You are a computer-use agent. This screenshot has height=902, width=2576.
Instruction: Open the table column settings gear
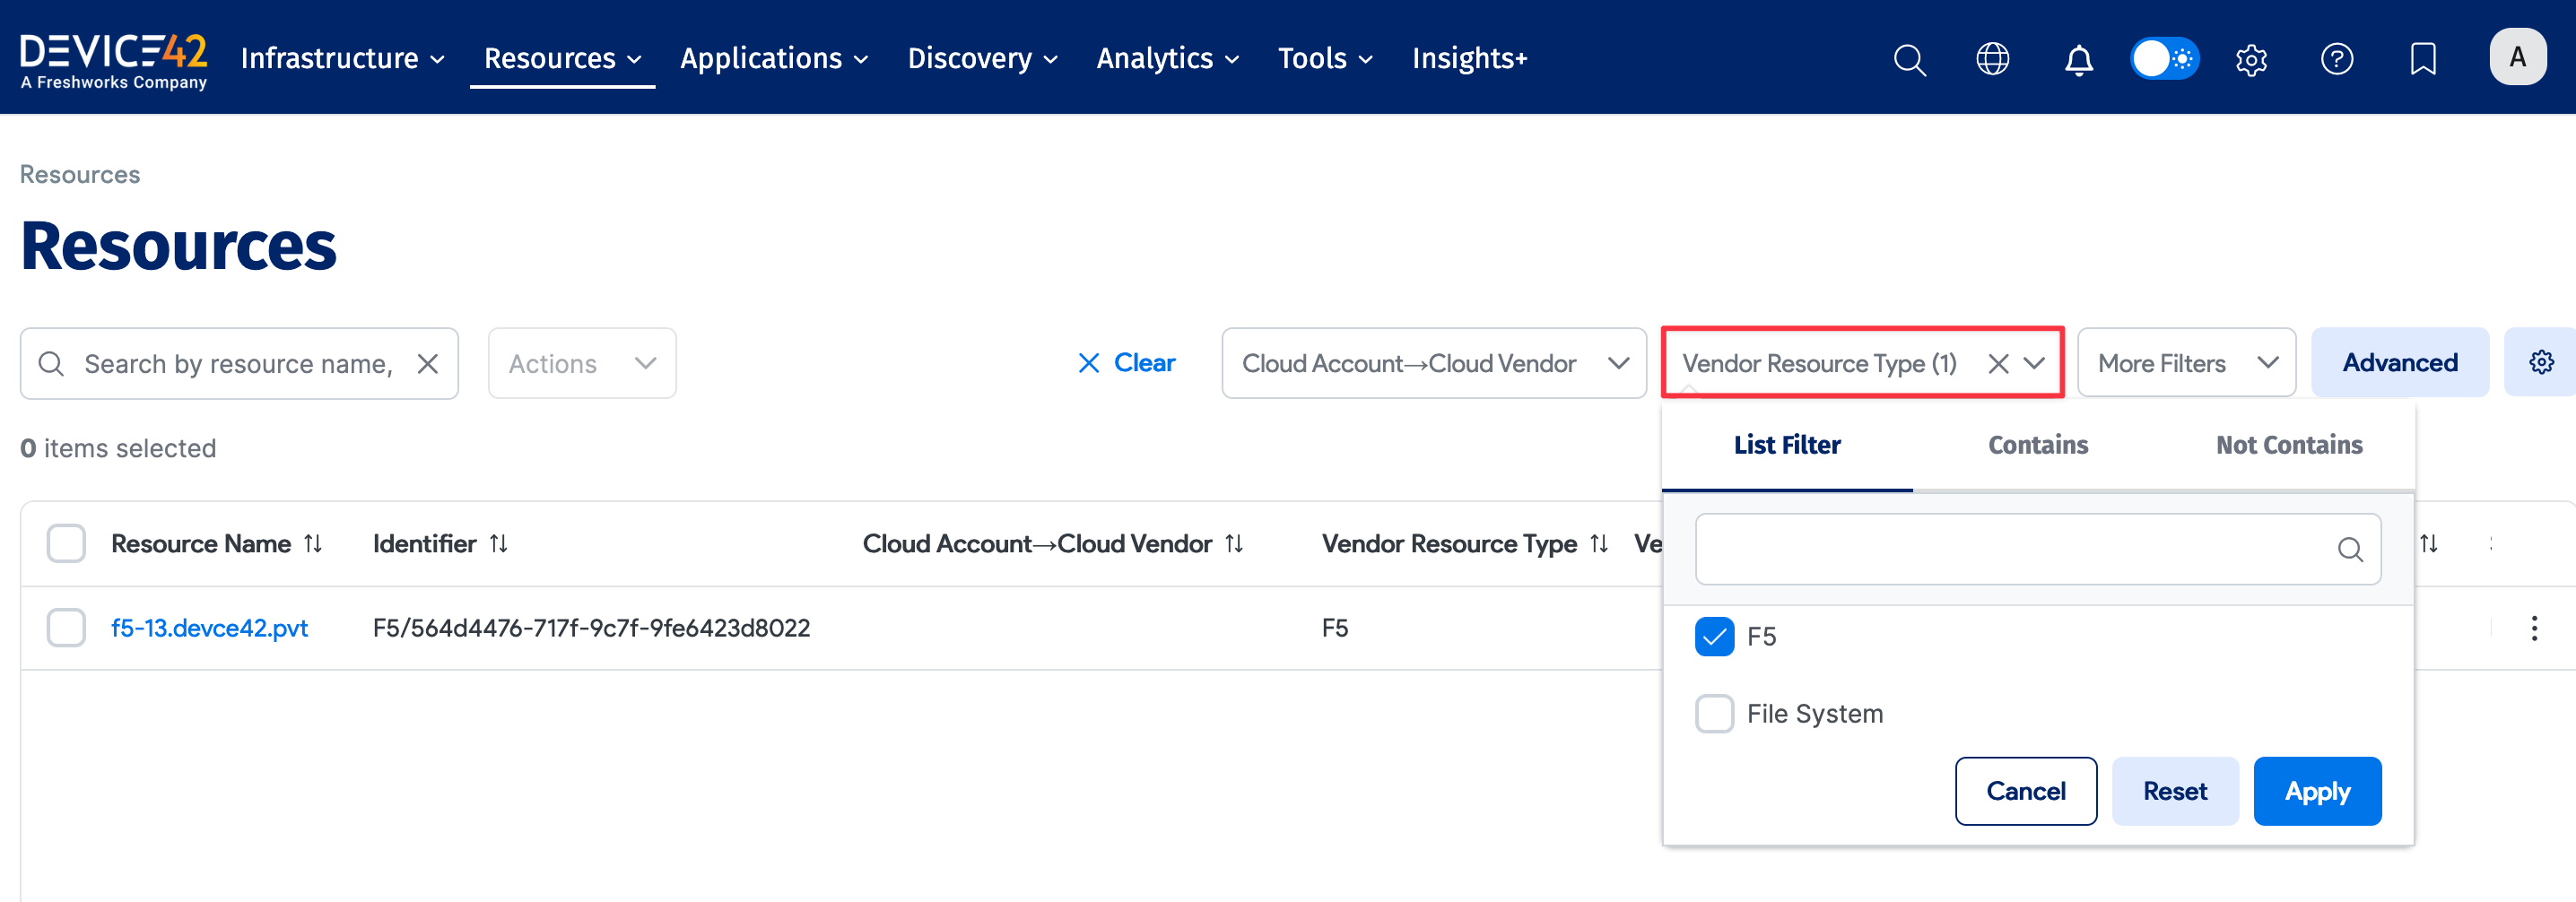point(2540,362)
